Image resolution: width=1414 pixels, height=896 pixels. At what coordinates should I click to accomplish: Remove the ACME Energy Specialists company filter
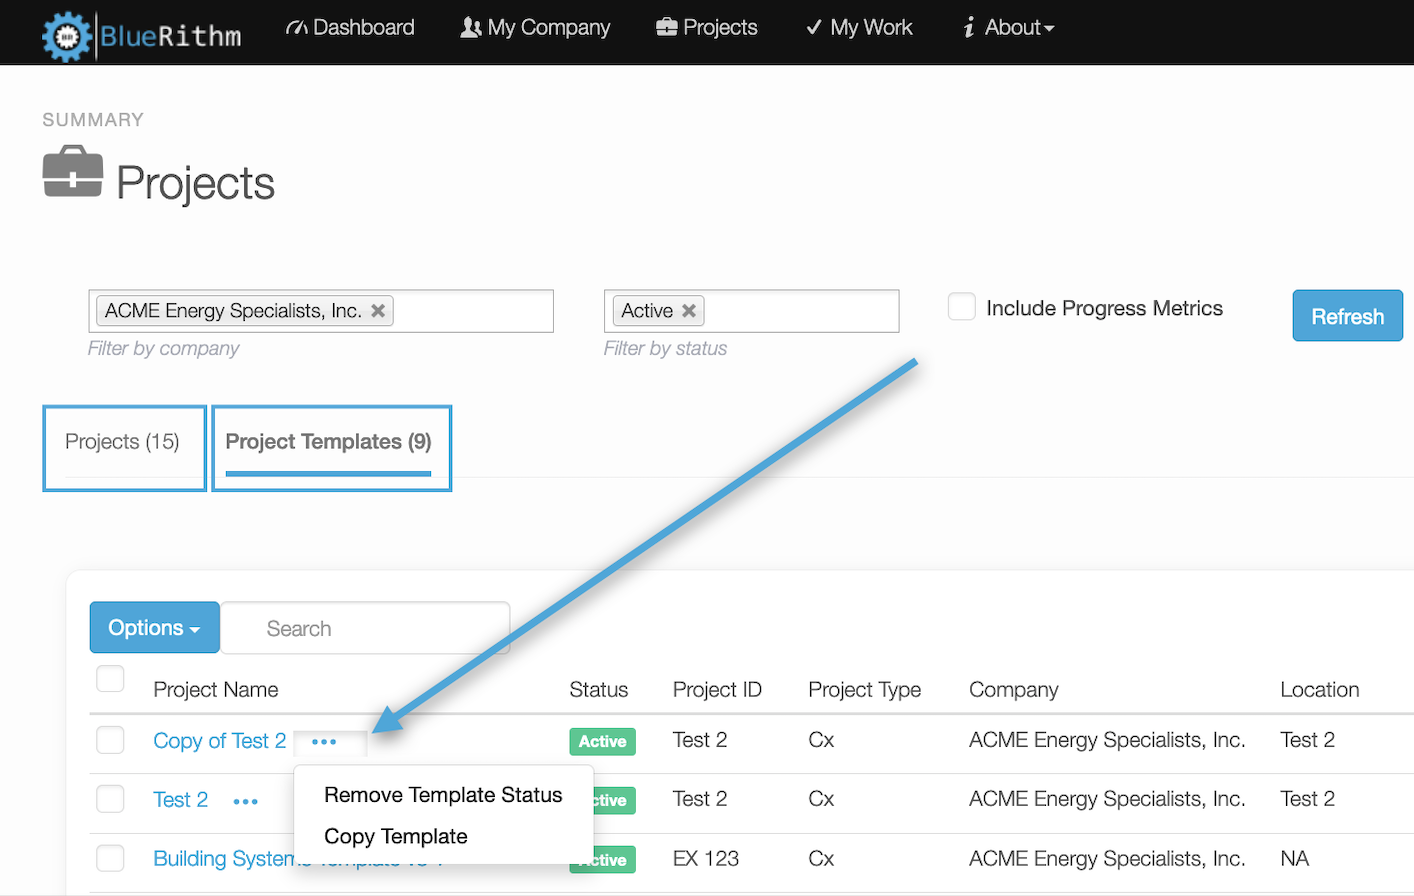click(x=378, y=310)
